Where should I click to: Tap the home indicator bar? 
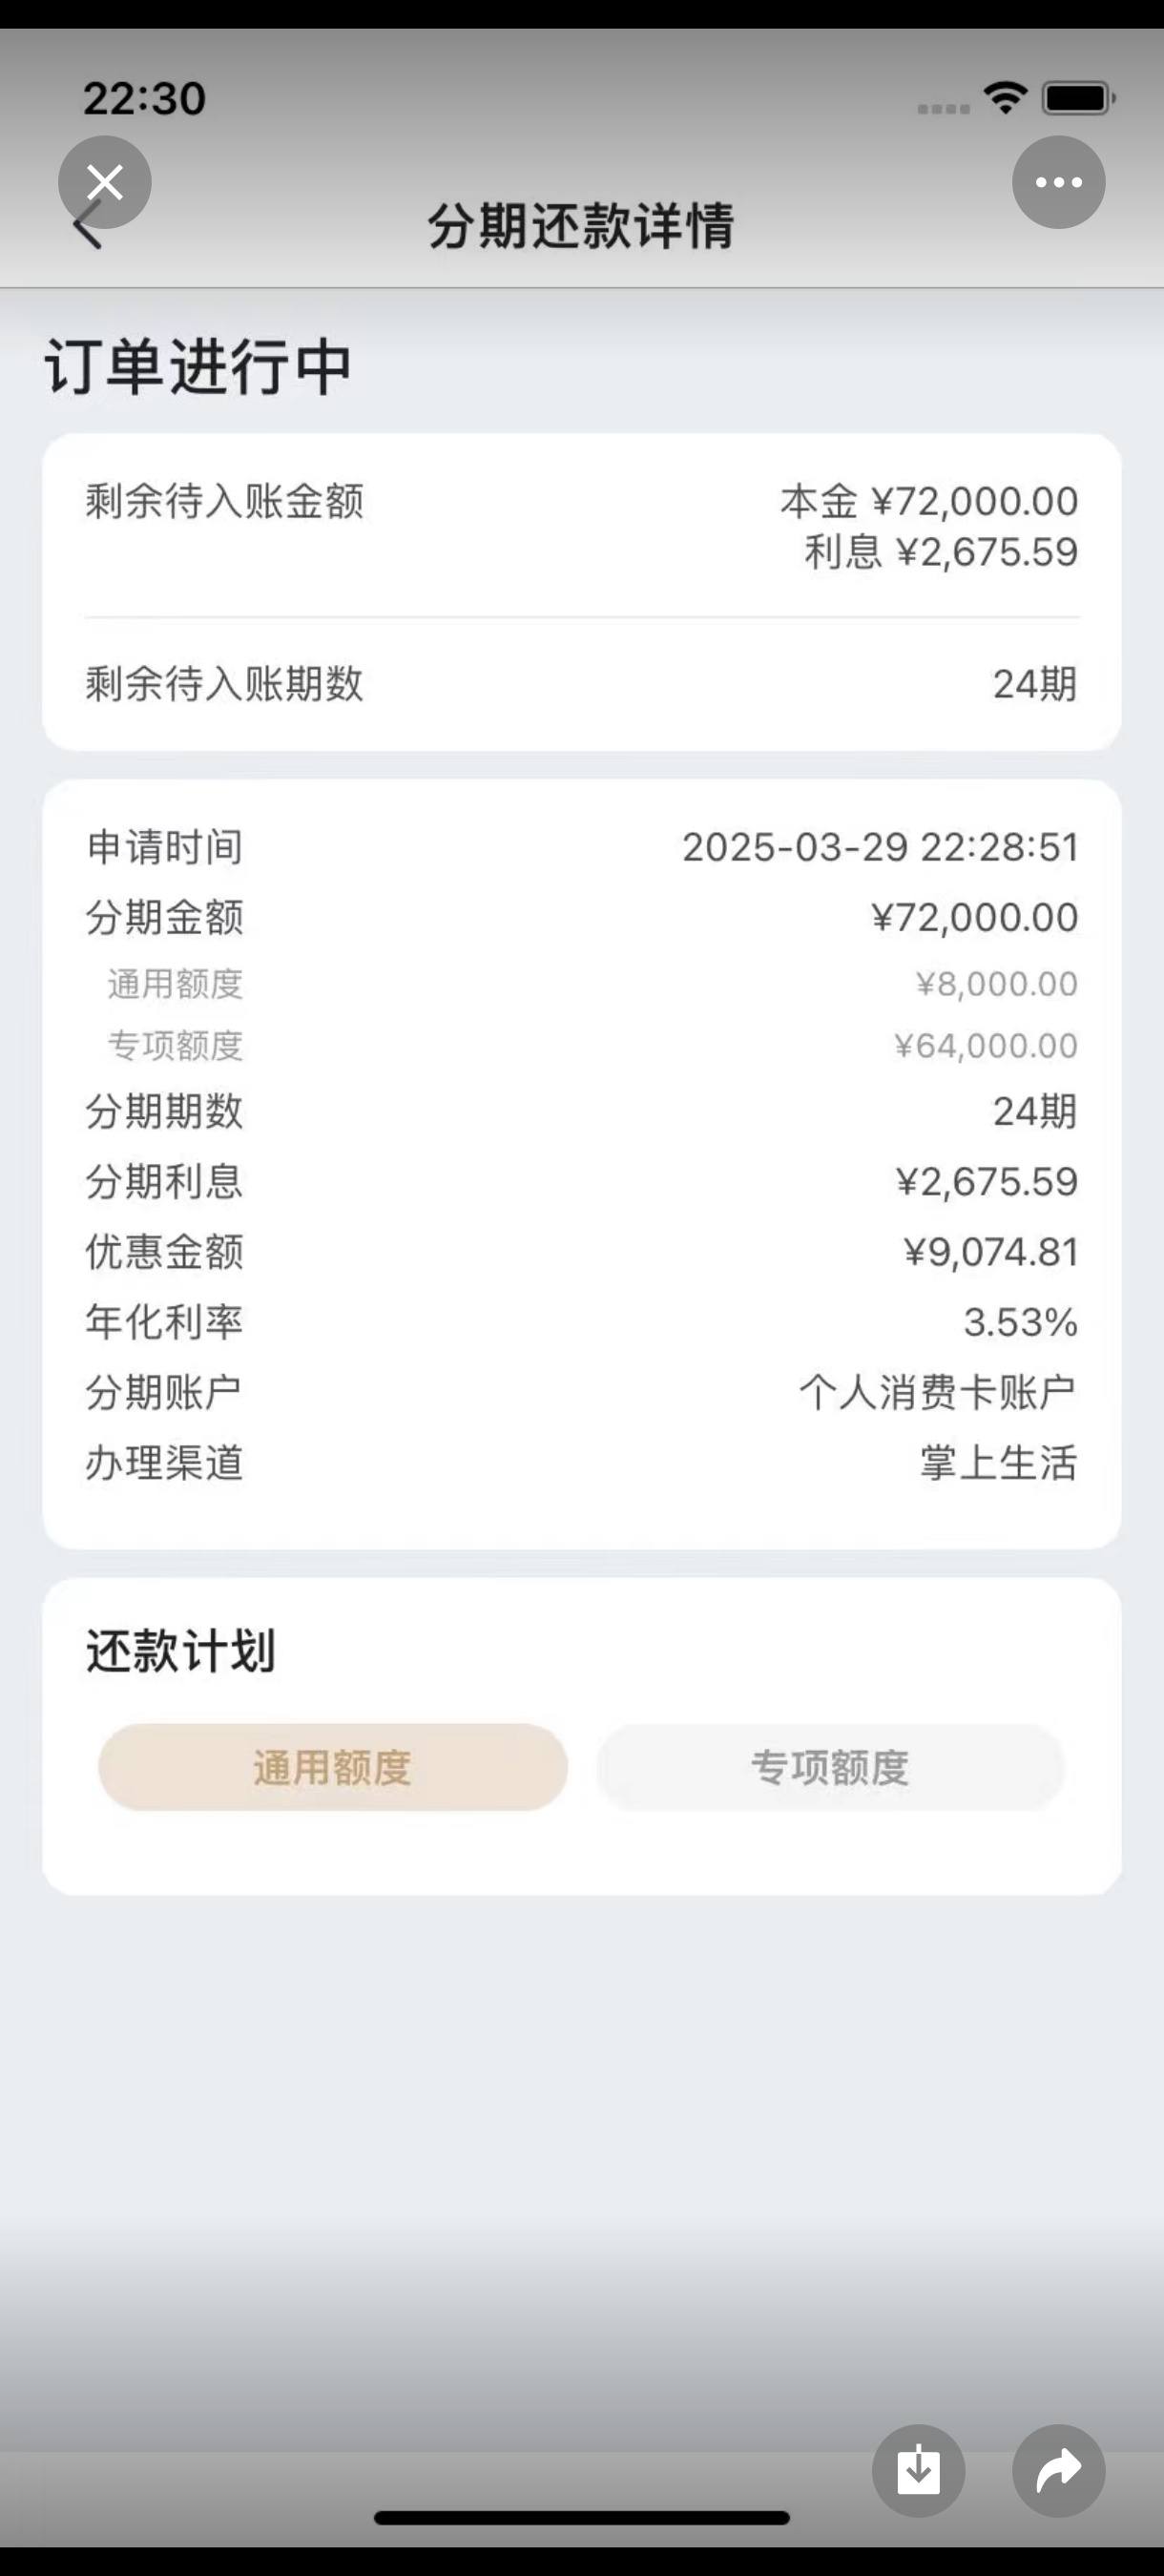582,2518
